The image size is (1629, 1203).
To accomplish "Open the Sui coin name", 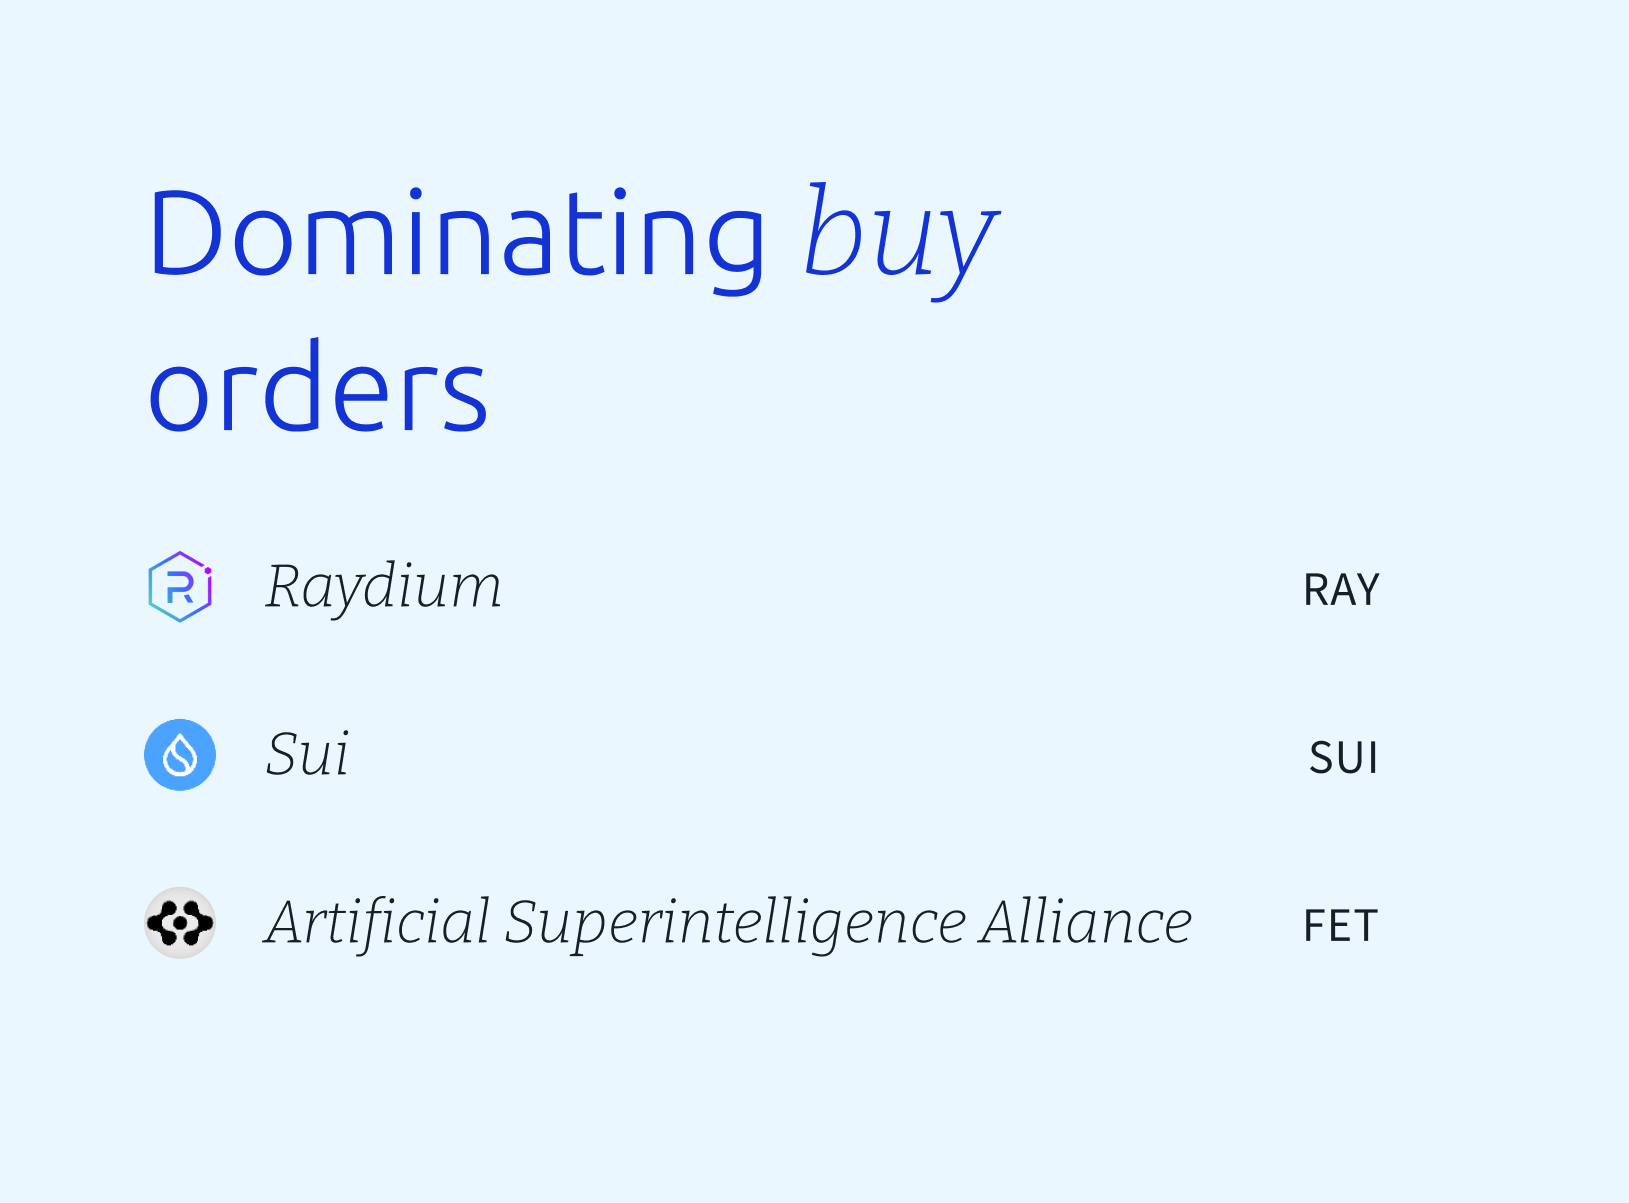I will pyautogui.click(x=307, y=755).
